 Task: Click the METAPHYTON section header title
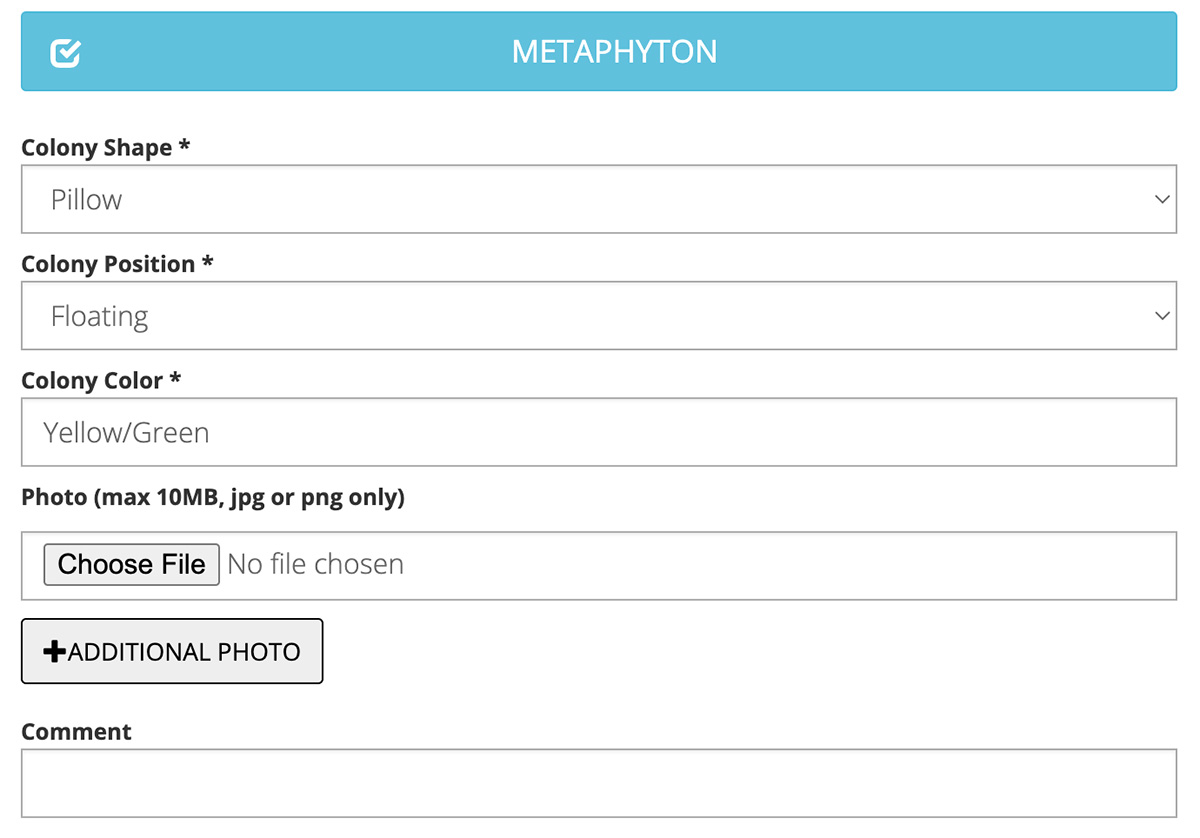(x=614, y=52)
